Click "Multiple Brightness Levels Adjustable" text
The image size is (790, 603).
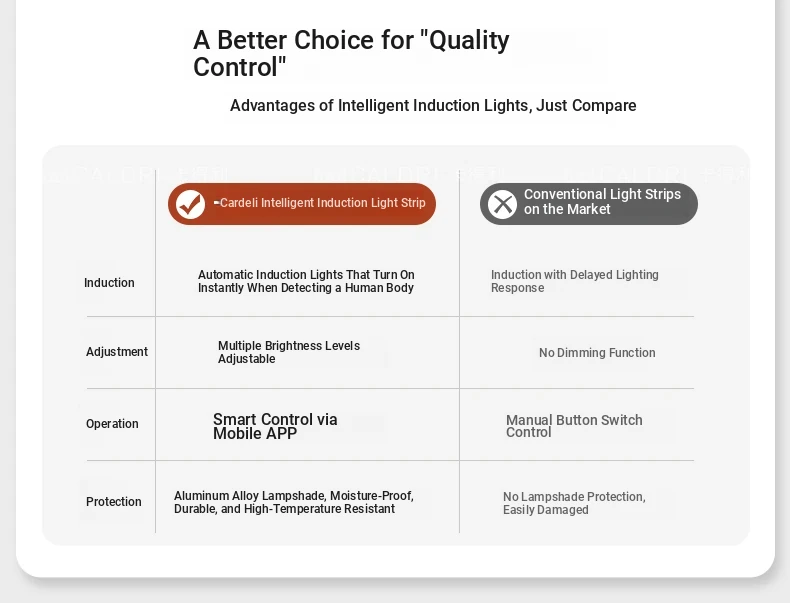coord(289,352)
